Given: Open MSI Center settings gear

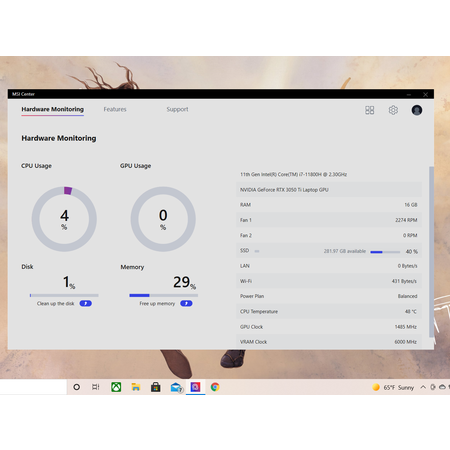Looking at the screenshot, I should [x=393, y=110].
